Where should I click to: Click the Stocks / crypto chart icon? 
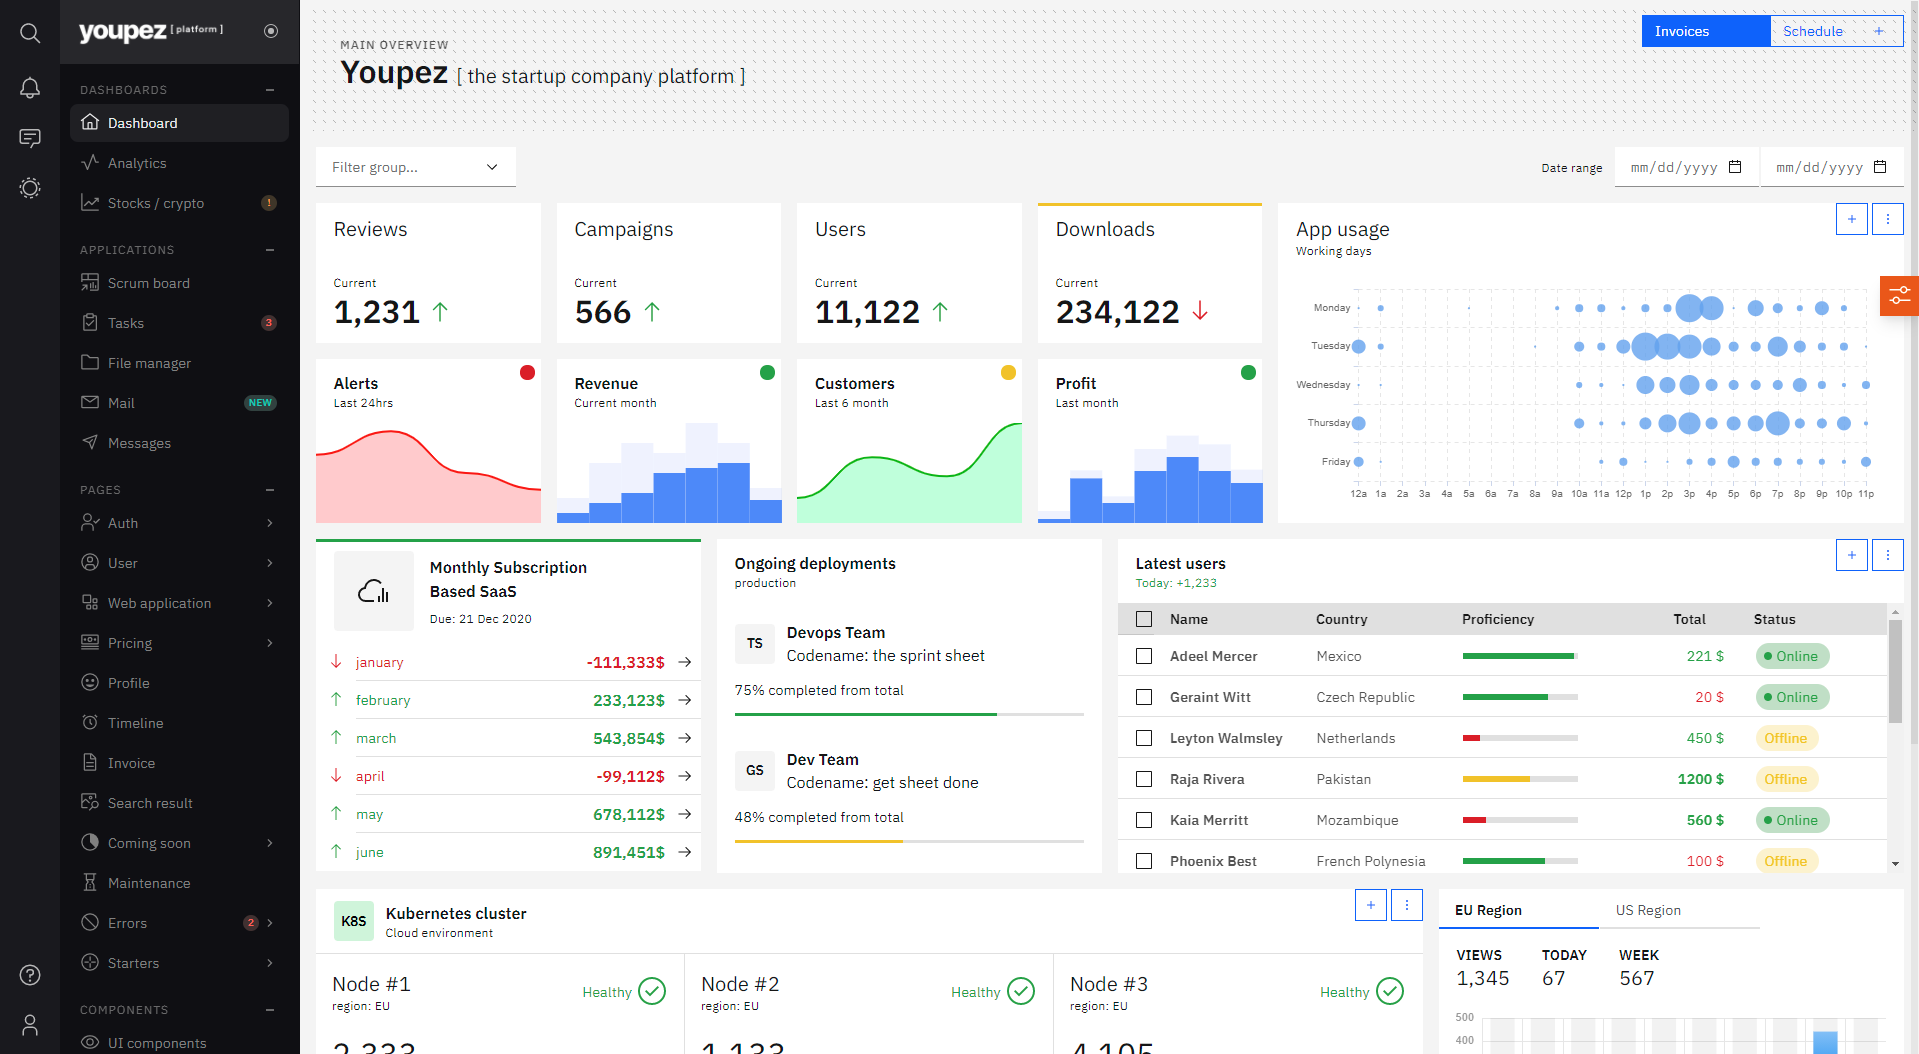(x=90, y=202)
